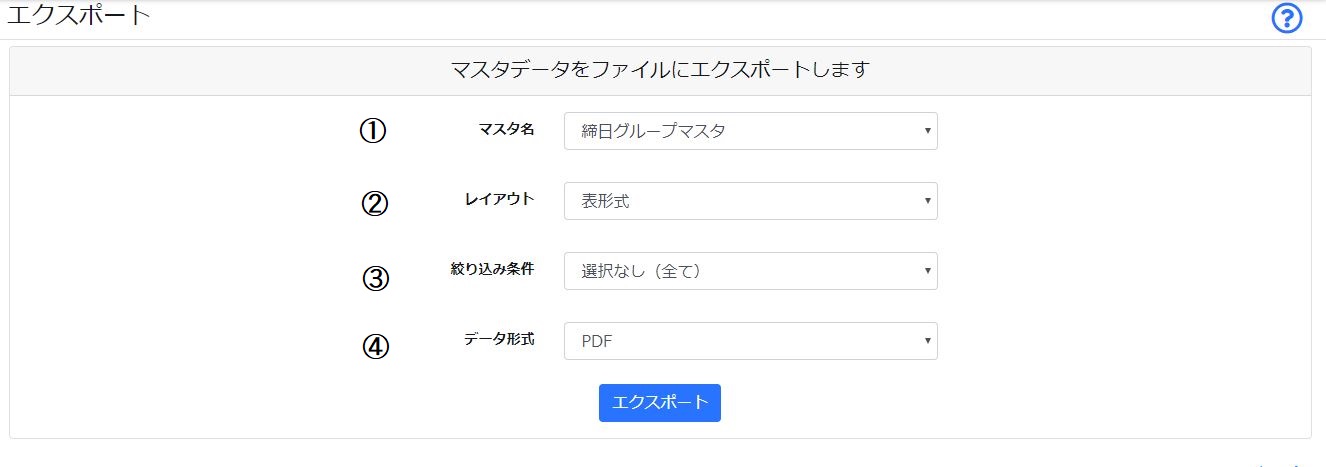Viewport: 1326px width, 467px height.
Task: Open the マスタ名 dropdown showing 締日グループマスタ
Action: click(x=751, y=131)
